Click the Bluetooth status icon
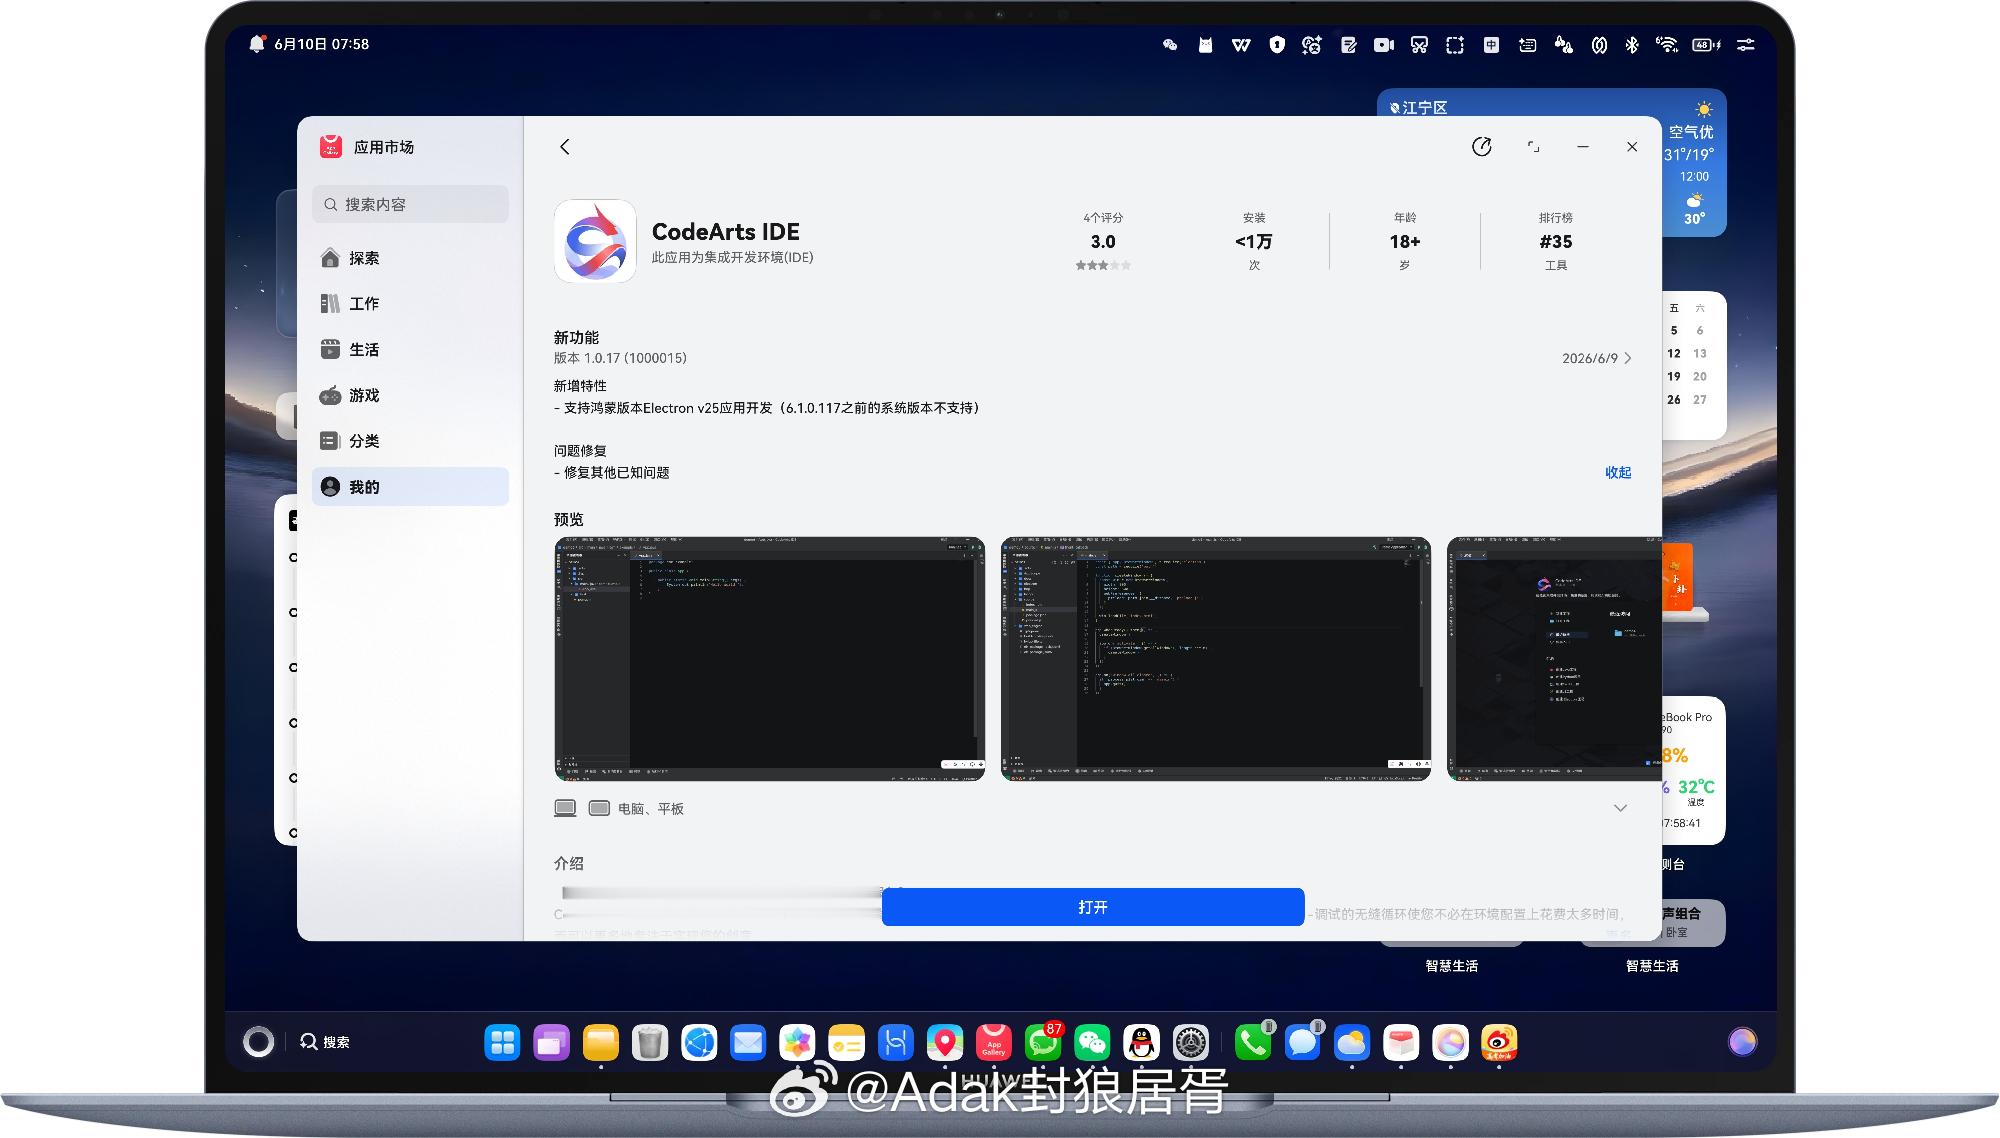 [1632, 45]
